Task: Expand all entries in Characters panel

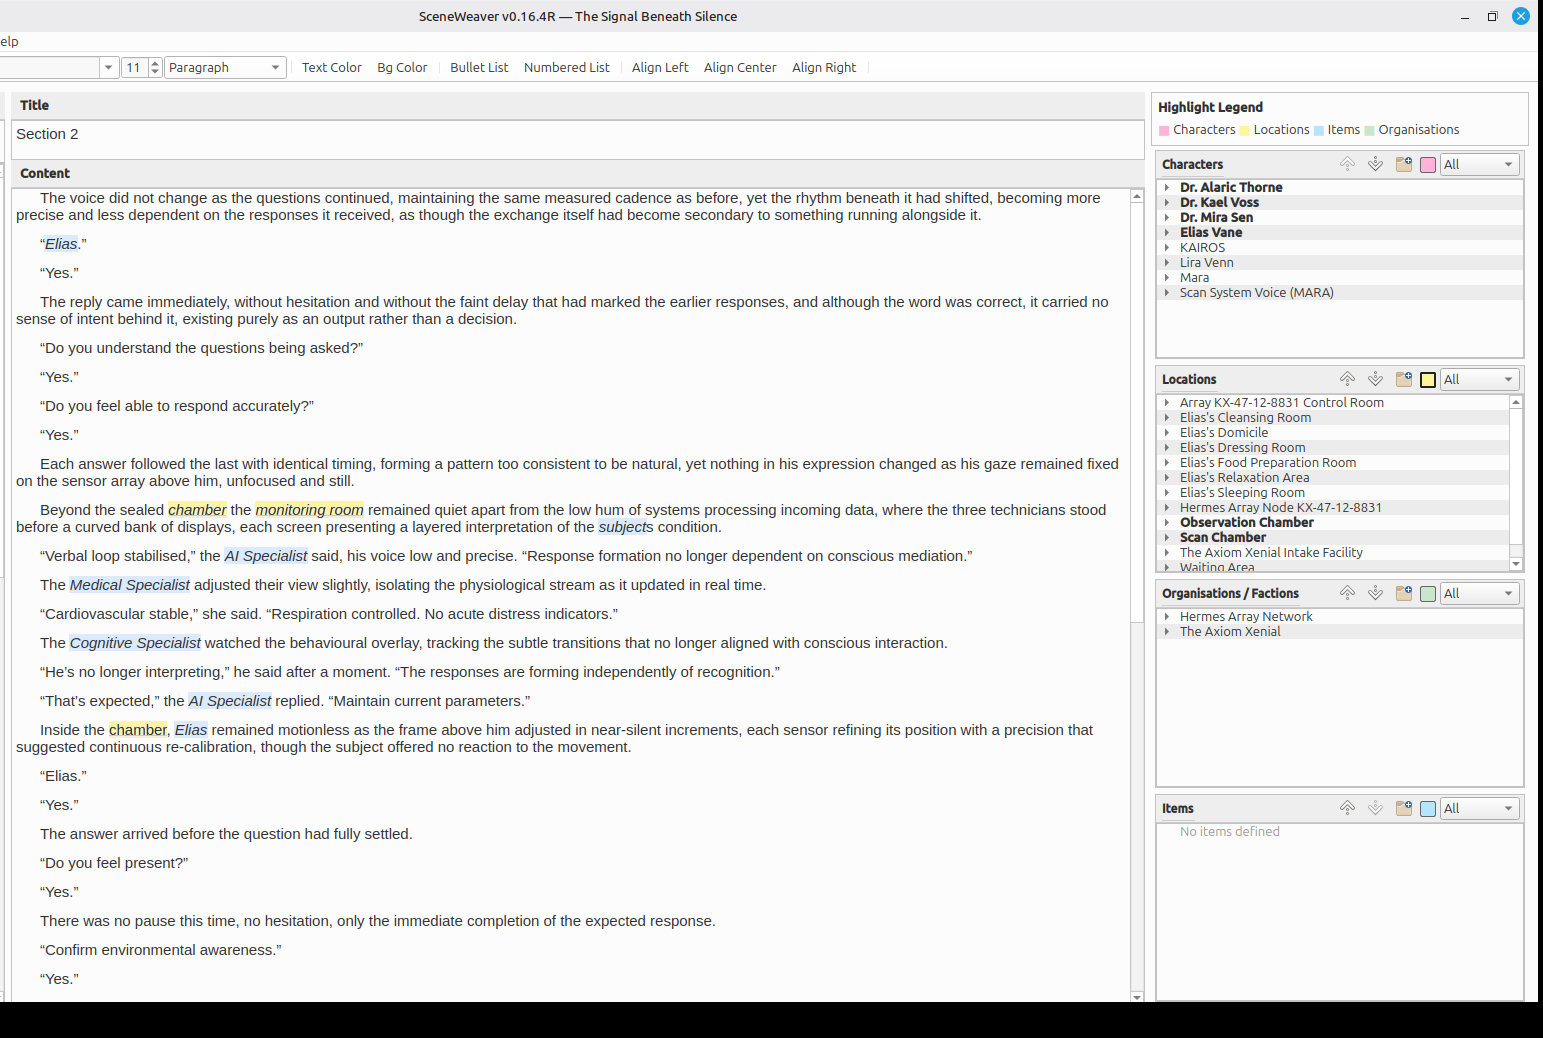Action: [1375, 164]
